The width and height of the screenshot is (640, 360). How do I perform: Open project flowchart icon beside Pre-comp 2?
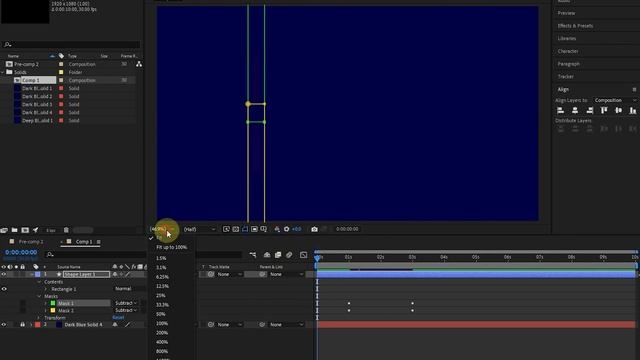139,64
